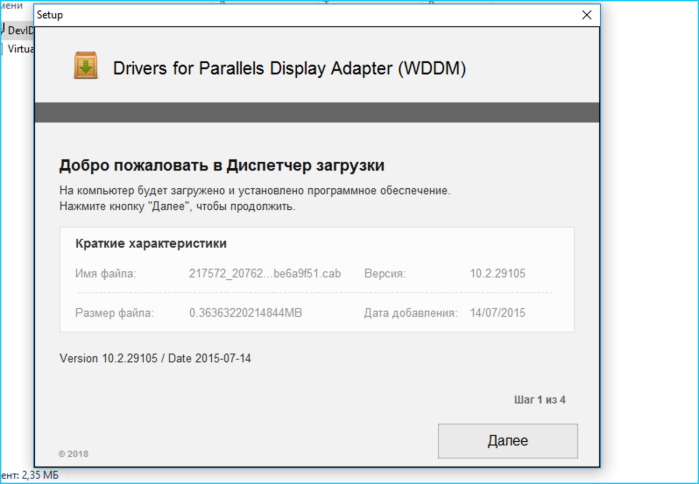This screenshot has height=484, width=699.
Task: Click the Version 10.2.29105 / Date 2015-07-14 line
Action: (155, 358)
